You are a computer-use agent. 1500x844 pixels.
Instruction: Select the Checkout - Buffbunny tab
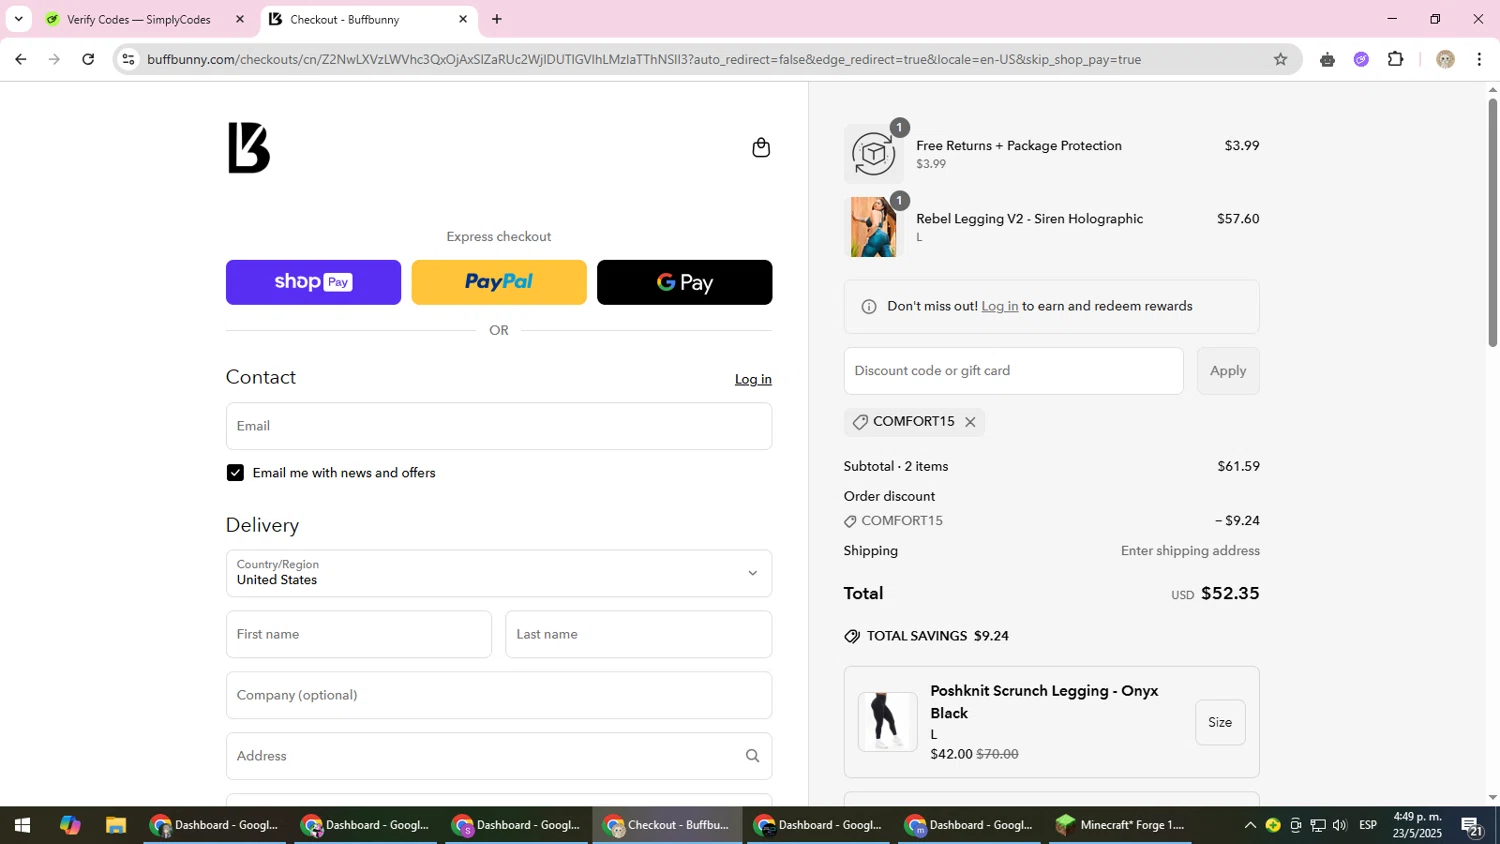(x=344, y=19)
